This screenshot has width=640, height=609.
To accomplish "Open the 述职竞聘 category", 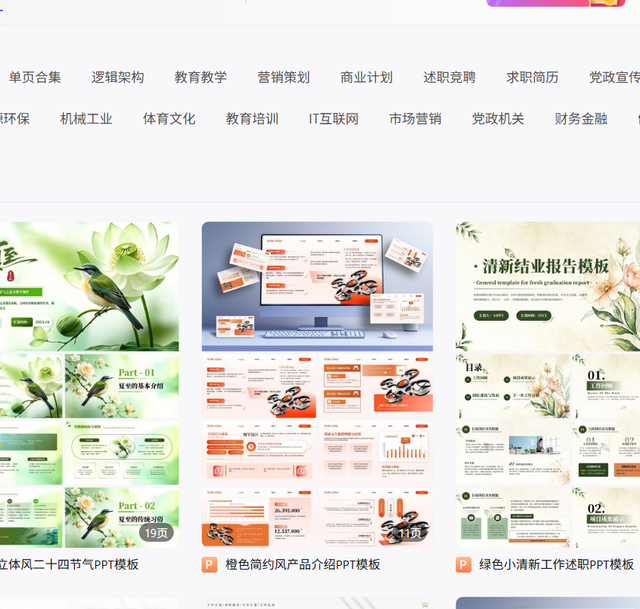I will [449, 77].
